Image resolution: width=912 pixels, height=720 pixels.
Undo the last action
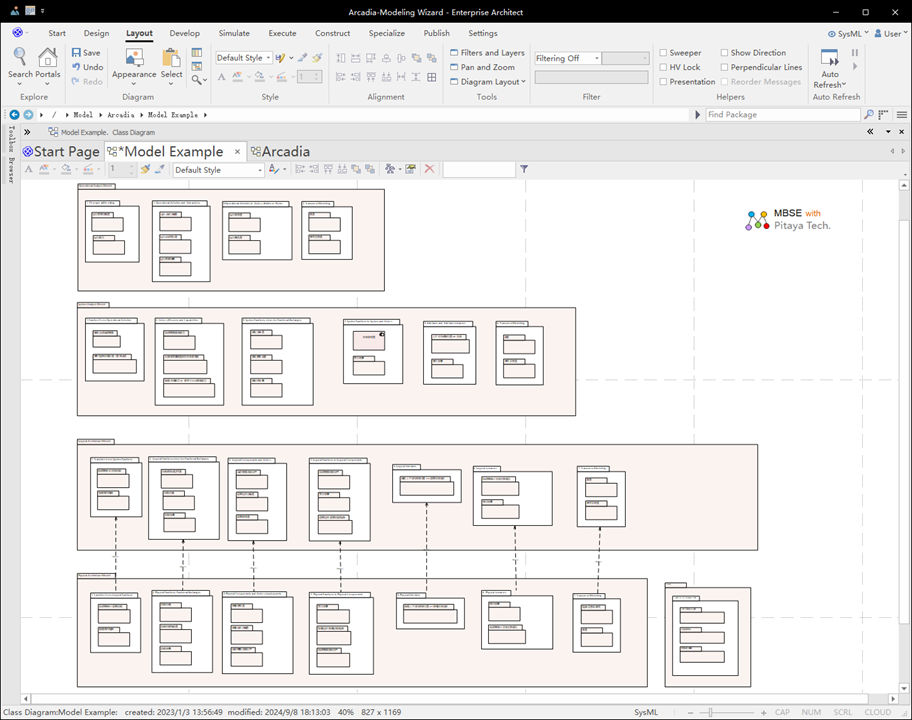pos(87,67)
